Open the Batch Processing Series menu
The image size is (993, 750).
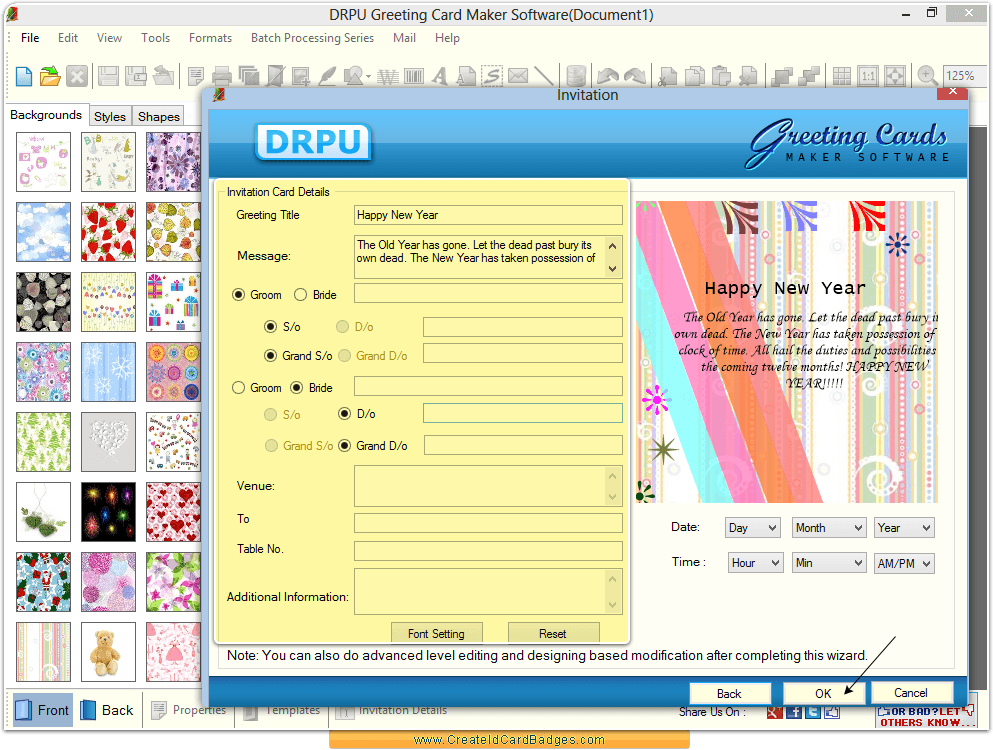(x=312, y=38)
